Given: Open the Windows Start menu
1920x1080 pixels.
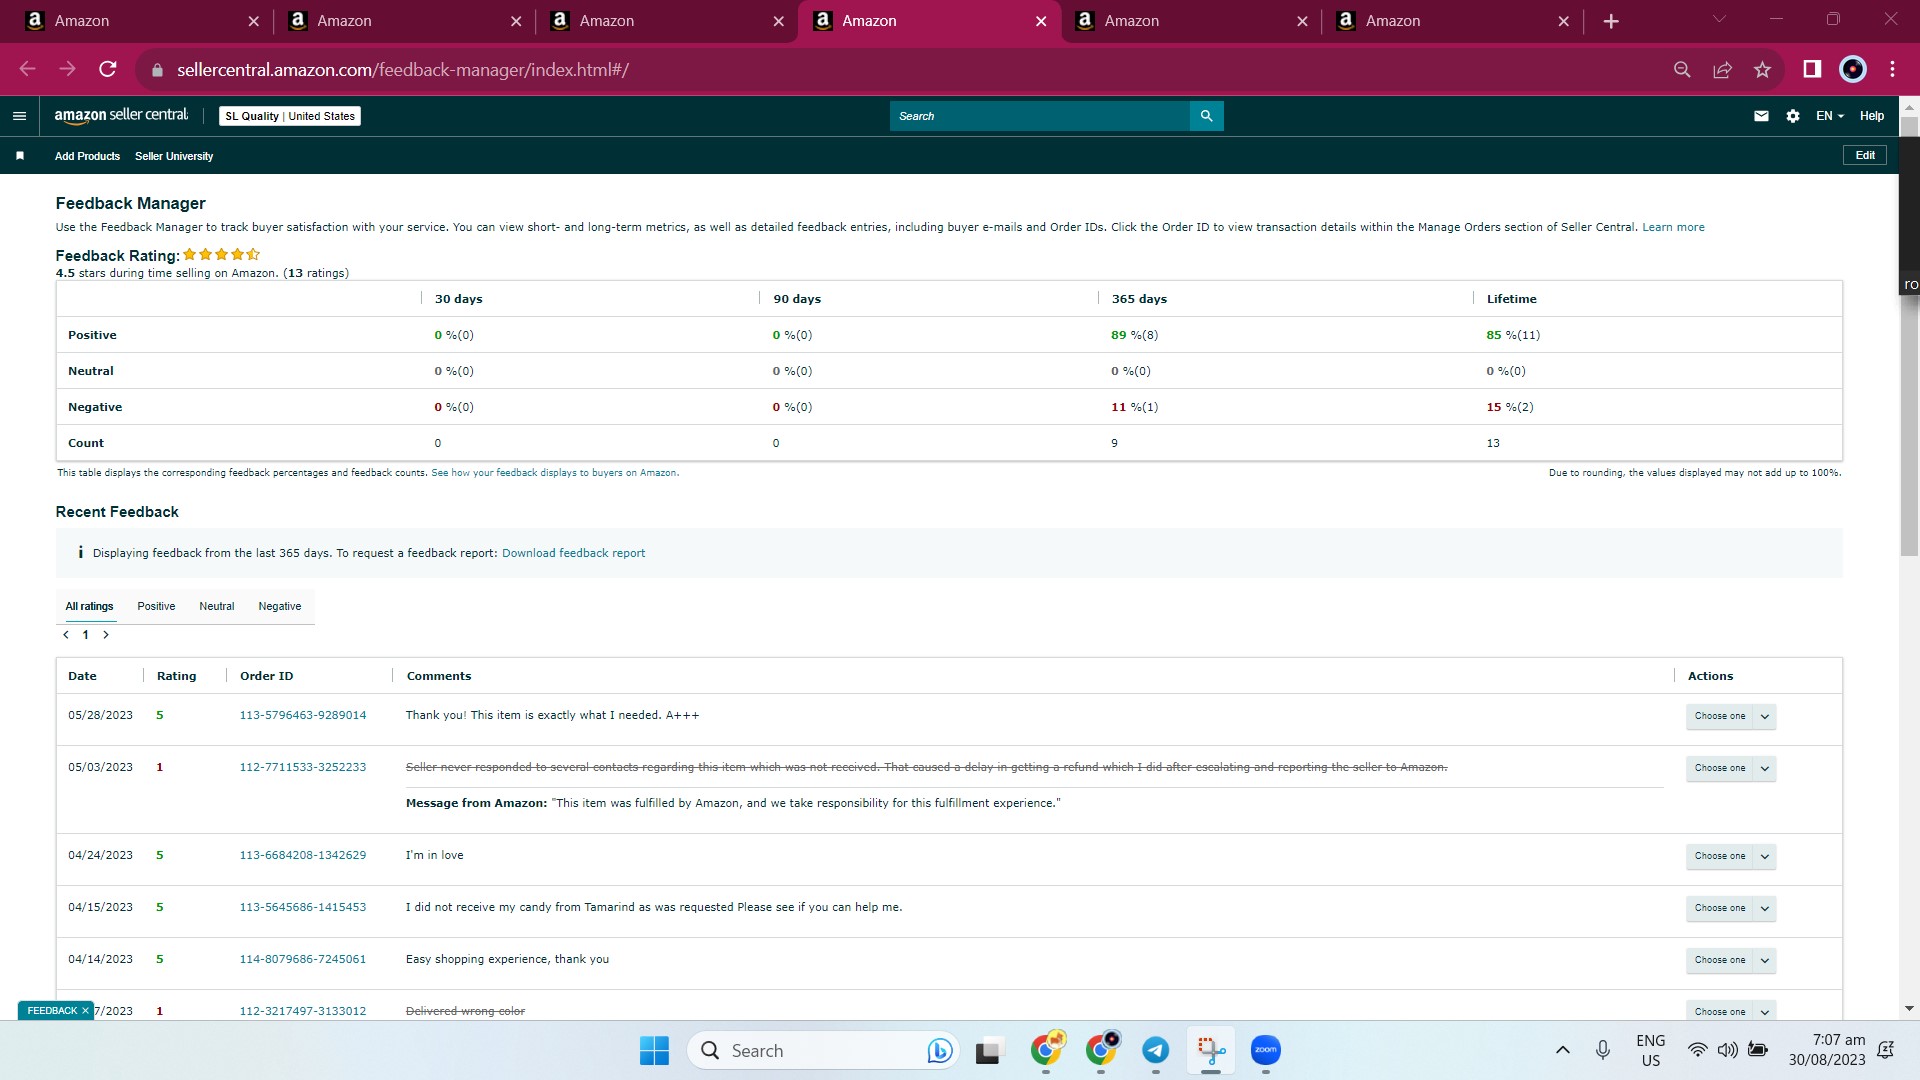Looking at the screenshot, I should tap(654, 1050).
